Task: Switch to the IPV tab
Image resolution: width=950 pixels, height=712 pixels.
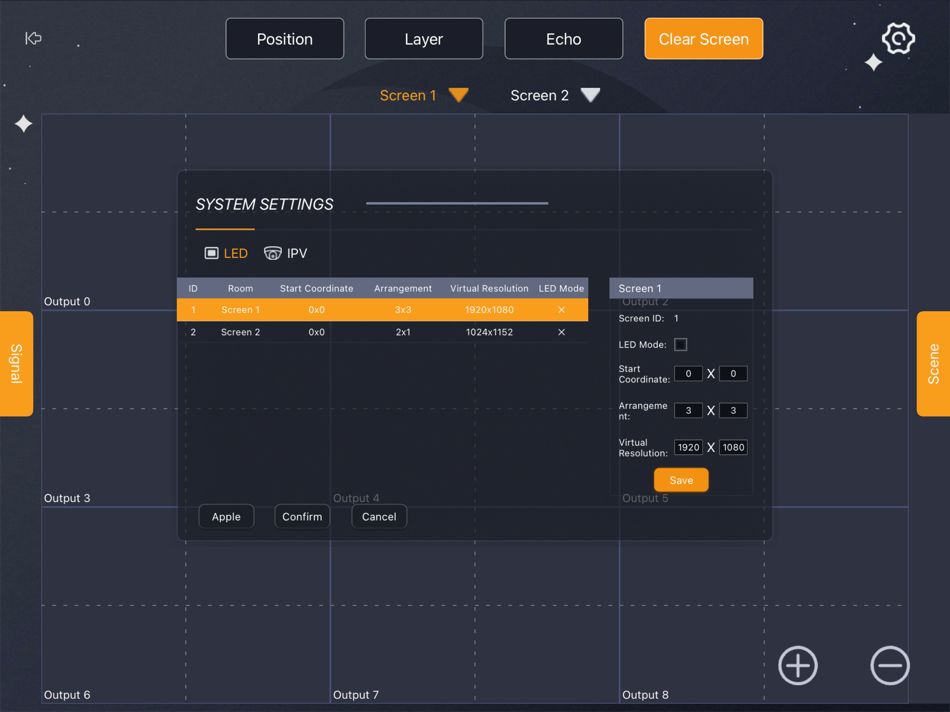Action: [286, 253]
